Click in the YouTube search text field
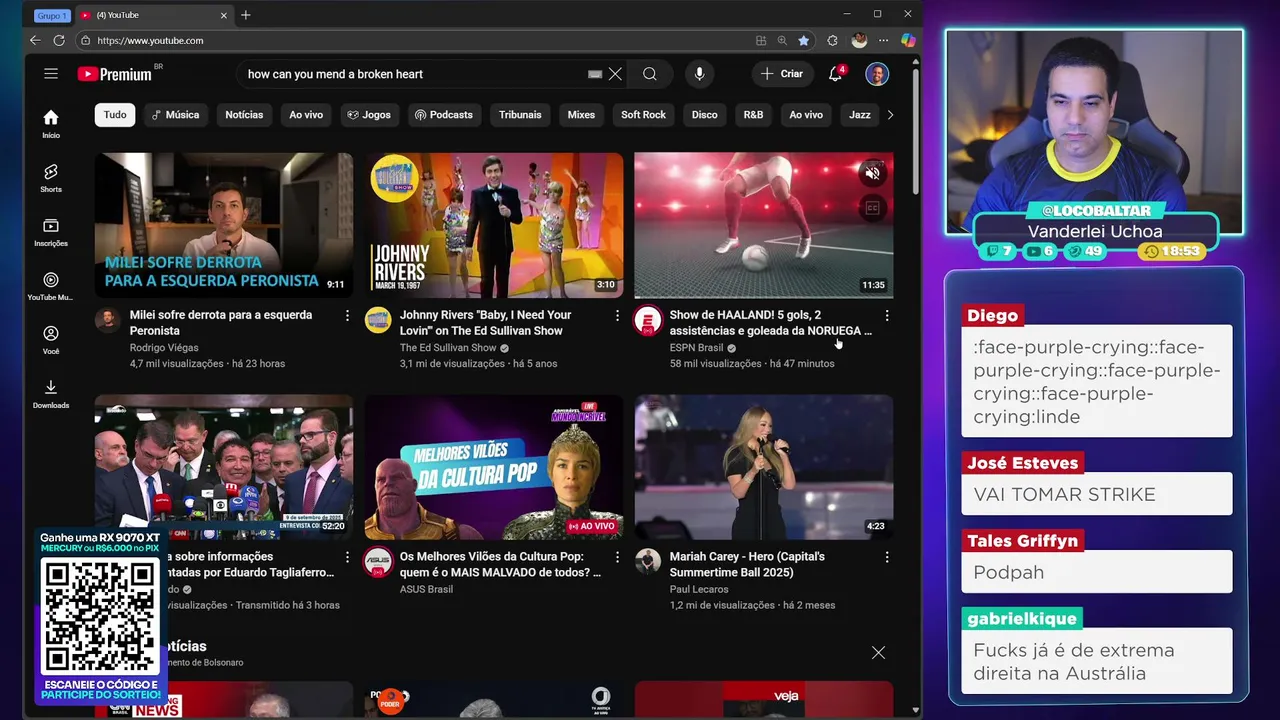The height and width of the screenshot is (720, 1280). 415,74
